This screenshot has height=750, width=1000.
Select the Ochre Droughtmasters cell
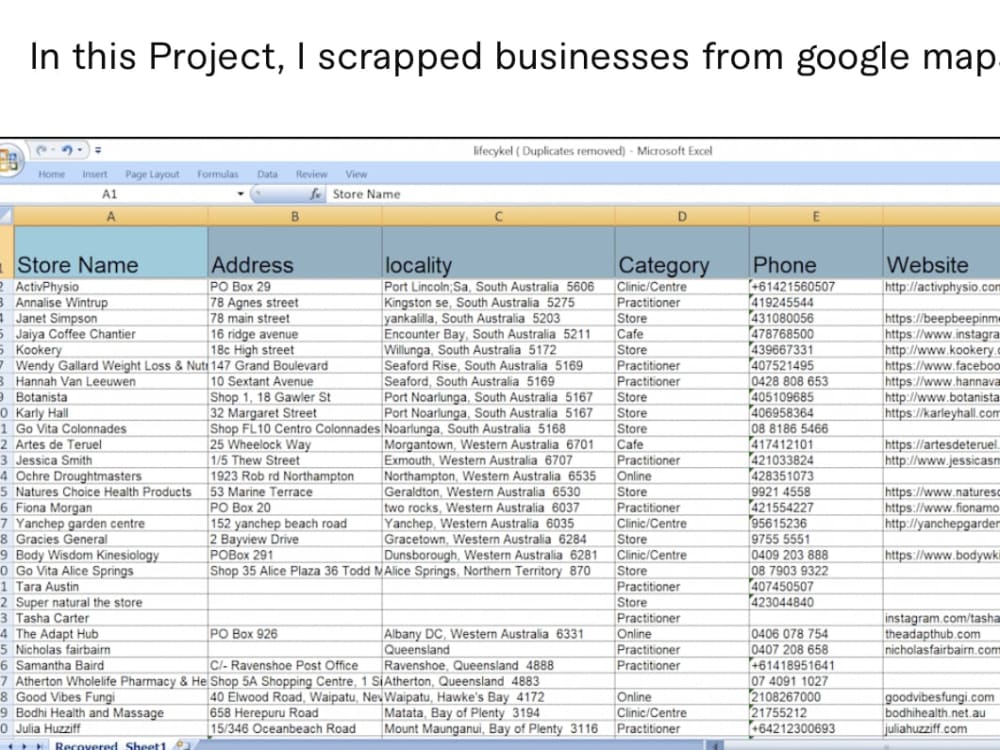point(111,476)
